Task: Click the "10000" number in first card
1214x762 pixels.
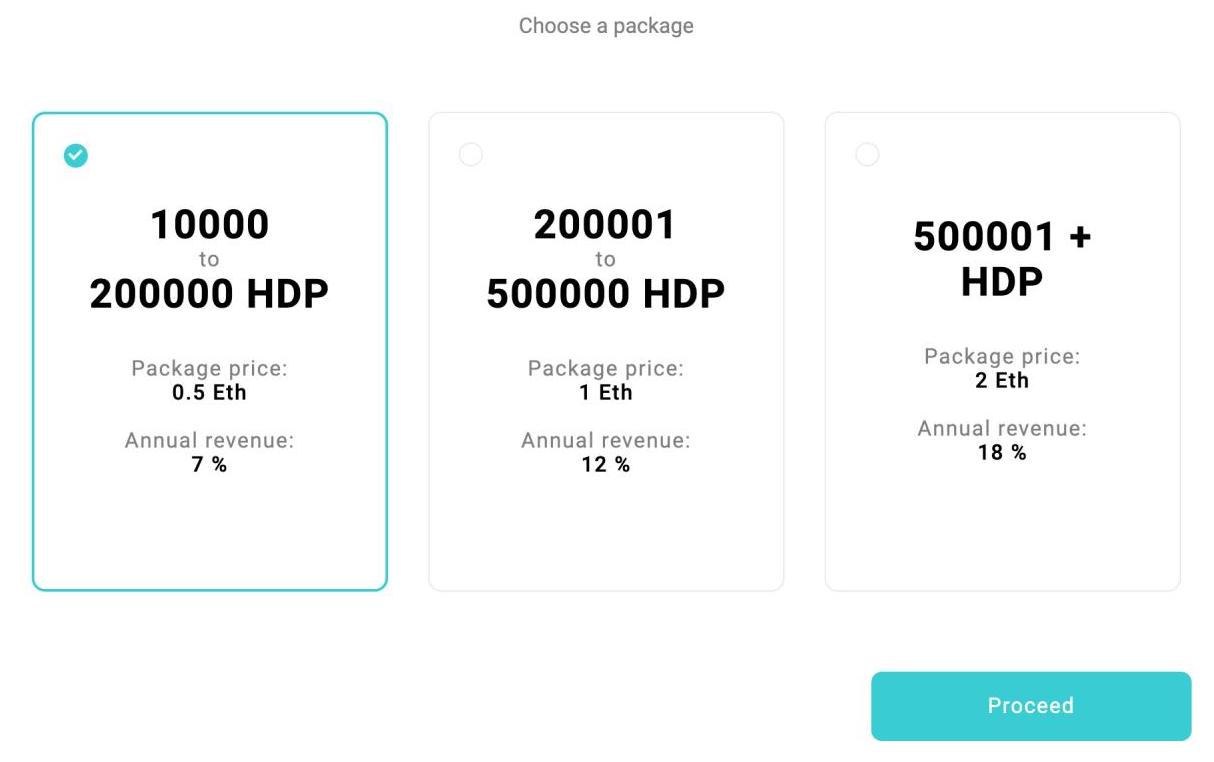Action: point(210,225)
